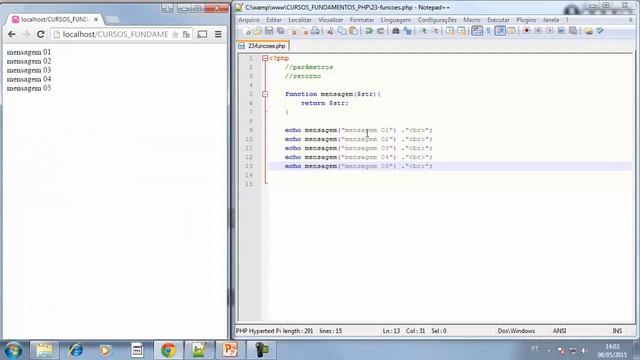Save the file with the floppy icon
640x360 pixels.
[x=269, y=31]
